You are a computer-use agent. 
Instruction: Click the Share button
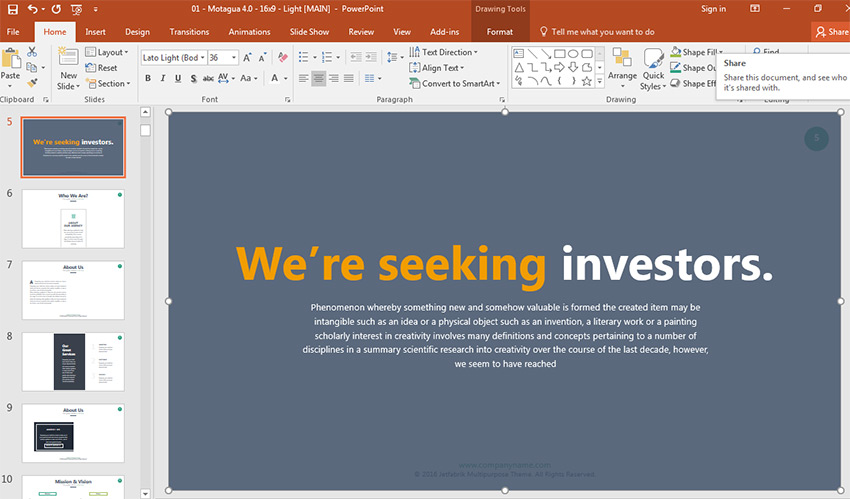[832, 32]
